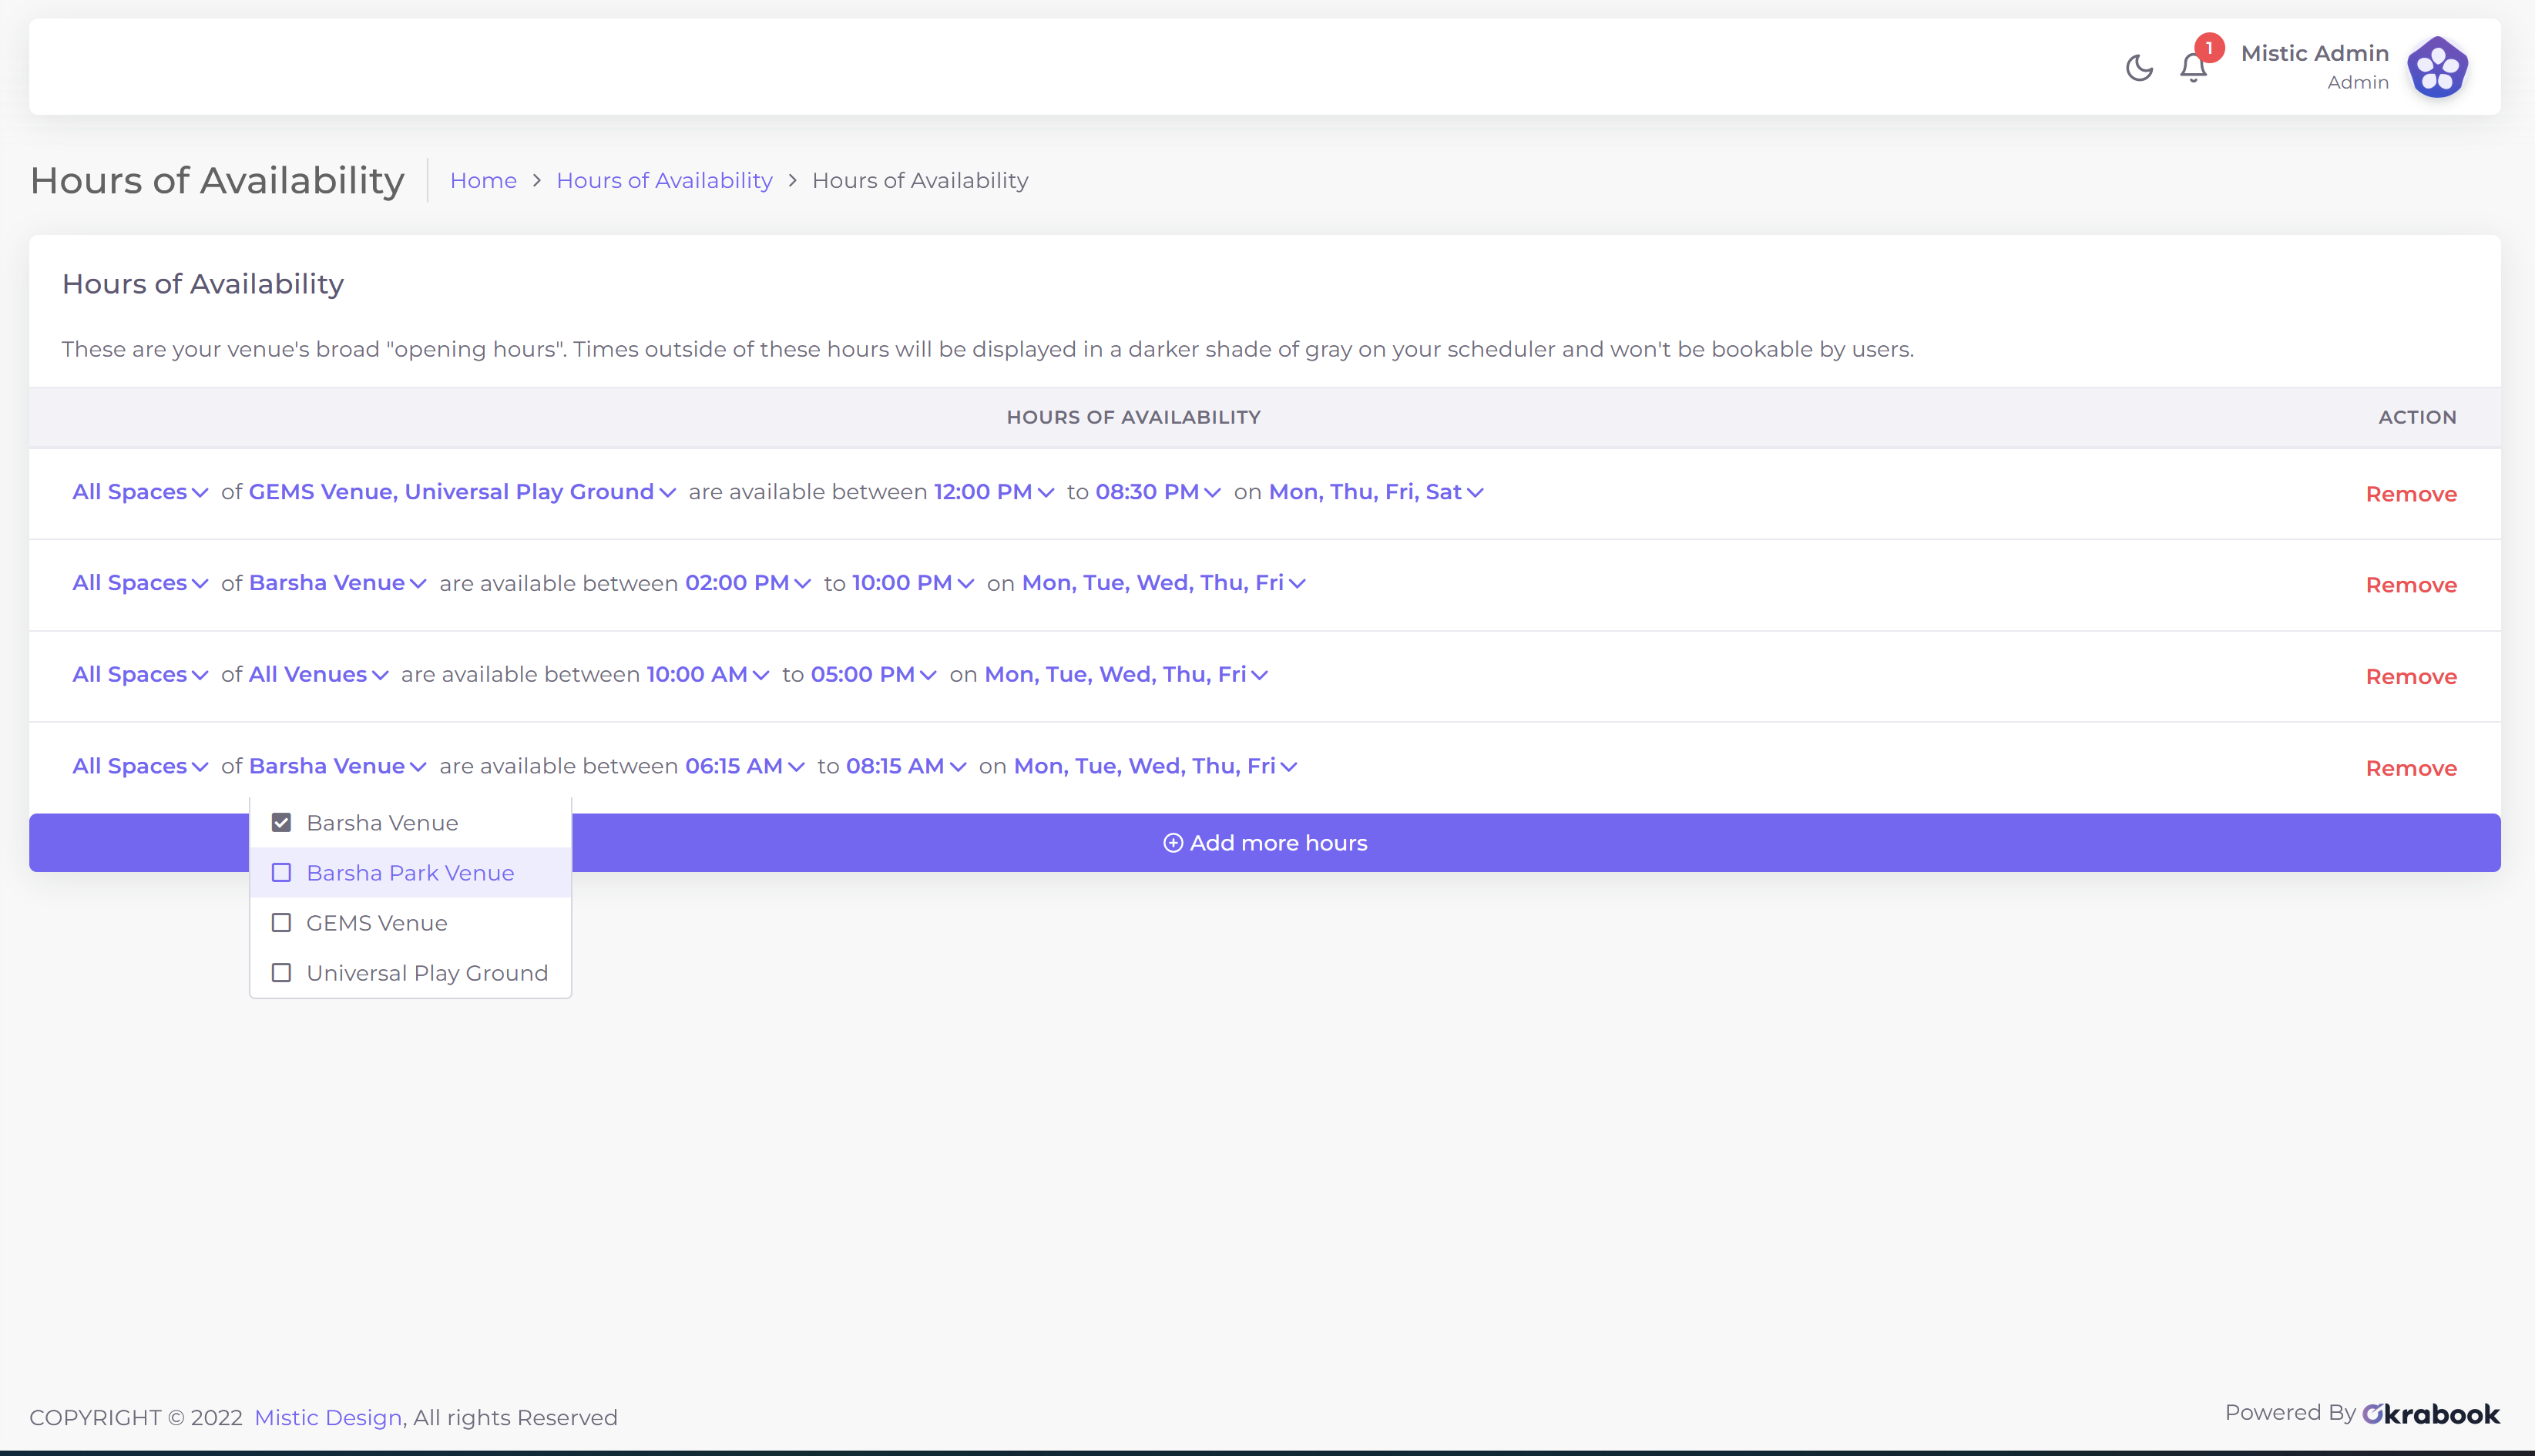Open Barsha Venue dropdown in 02:00 PM row
Image resolution: width=2535 pixels, height=1456 pixels.
(338, 583)
